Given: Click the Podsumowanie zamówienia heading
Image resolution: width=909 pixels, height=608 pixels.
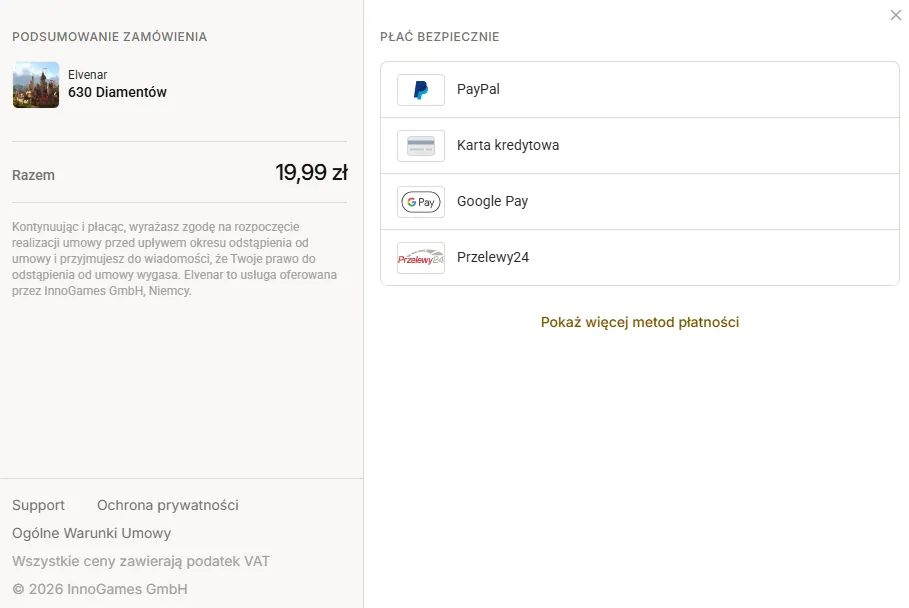Looking at the screenshot, I should pyautogui.click(x=110, y=37).
